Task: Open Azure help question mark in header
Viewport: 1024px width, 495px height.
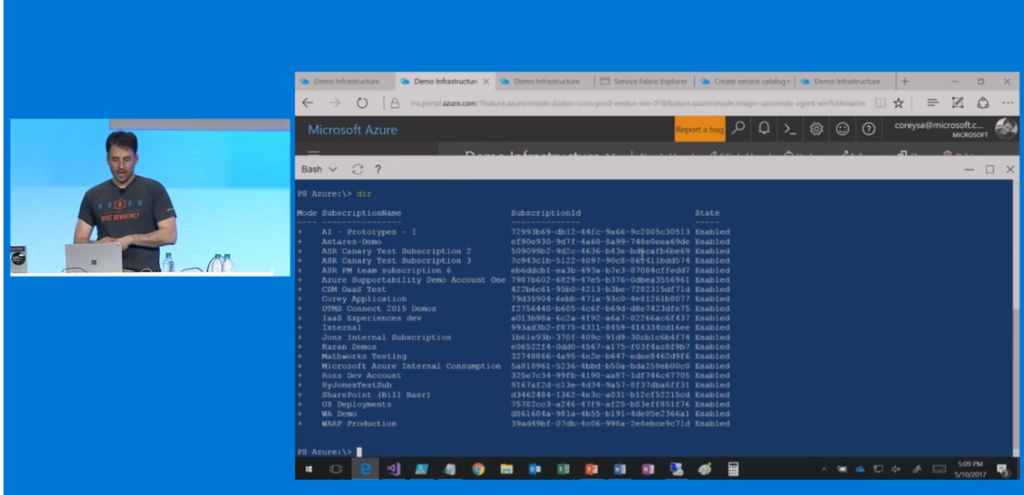Action: [869, 129]
